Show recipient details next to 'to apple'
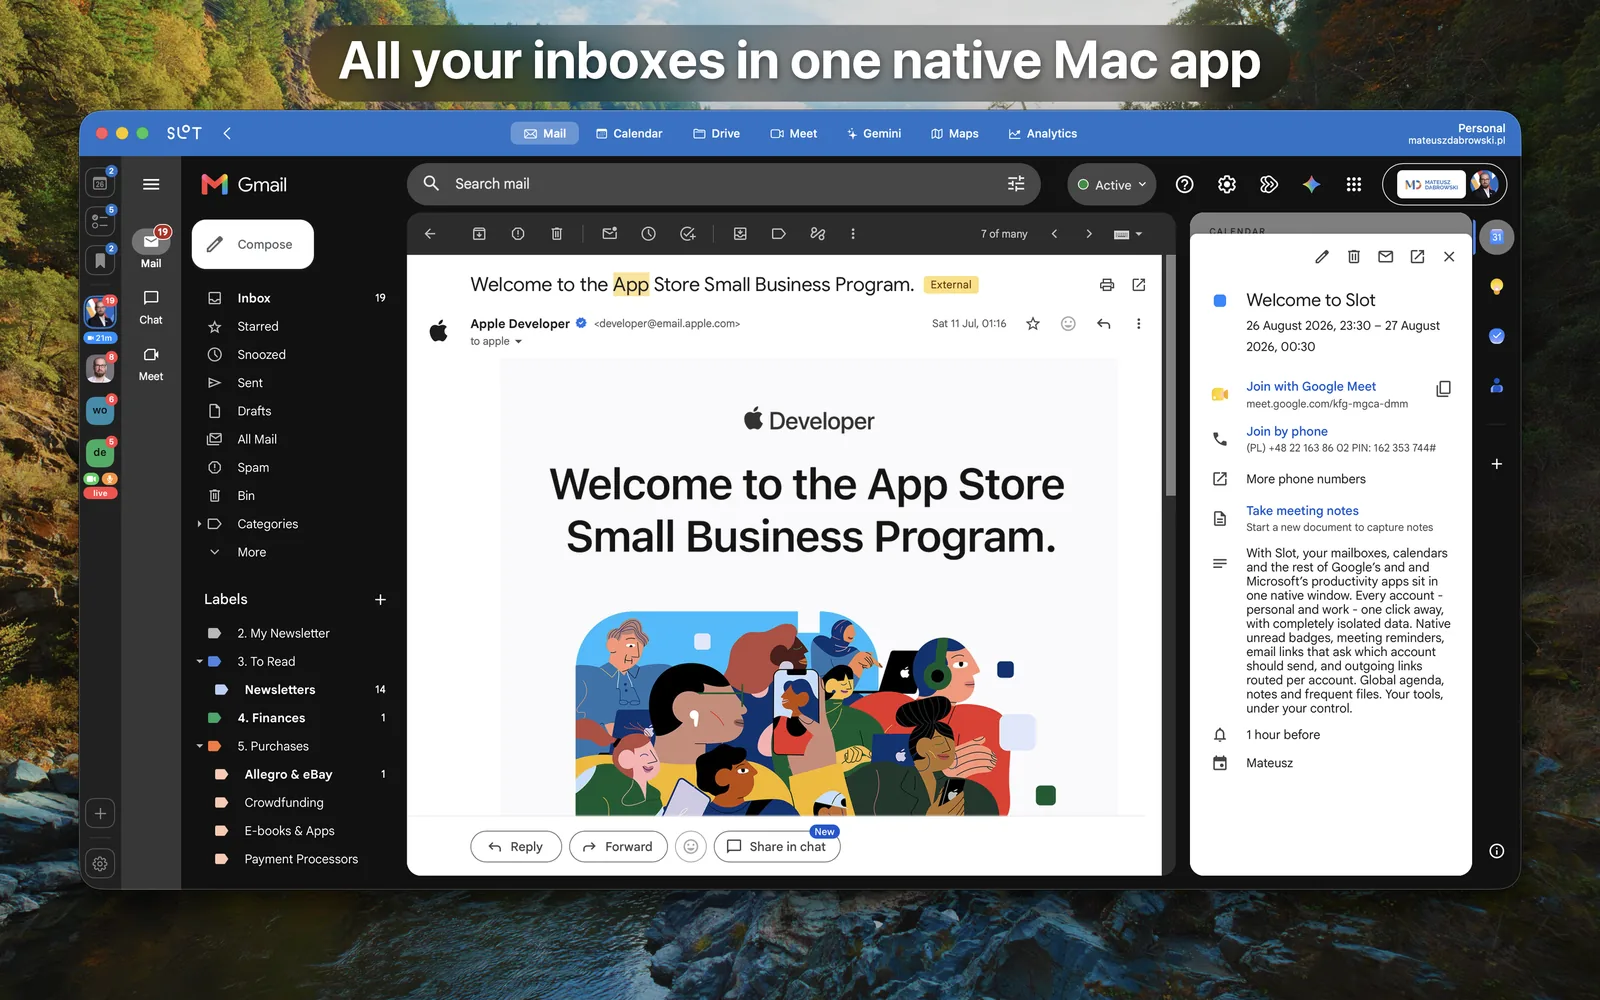The image size is (1600, 1000). [x=518, y=342]
